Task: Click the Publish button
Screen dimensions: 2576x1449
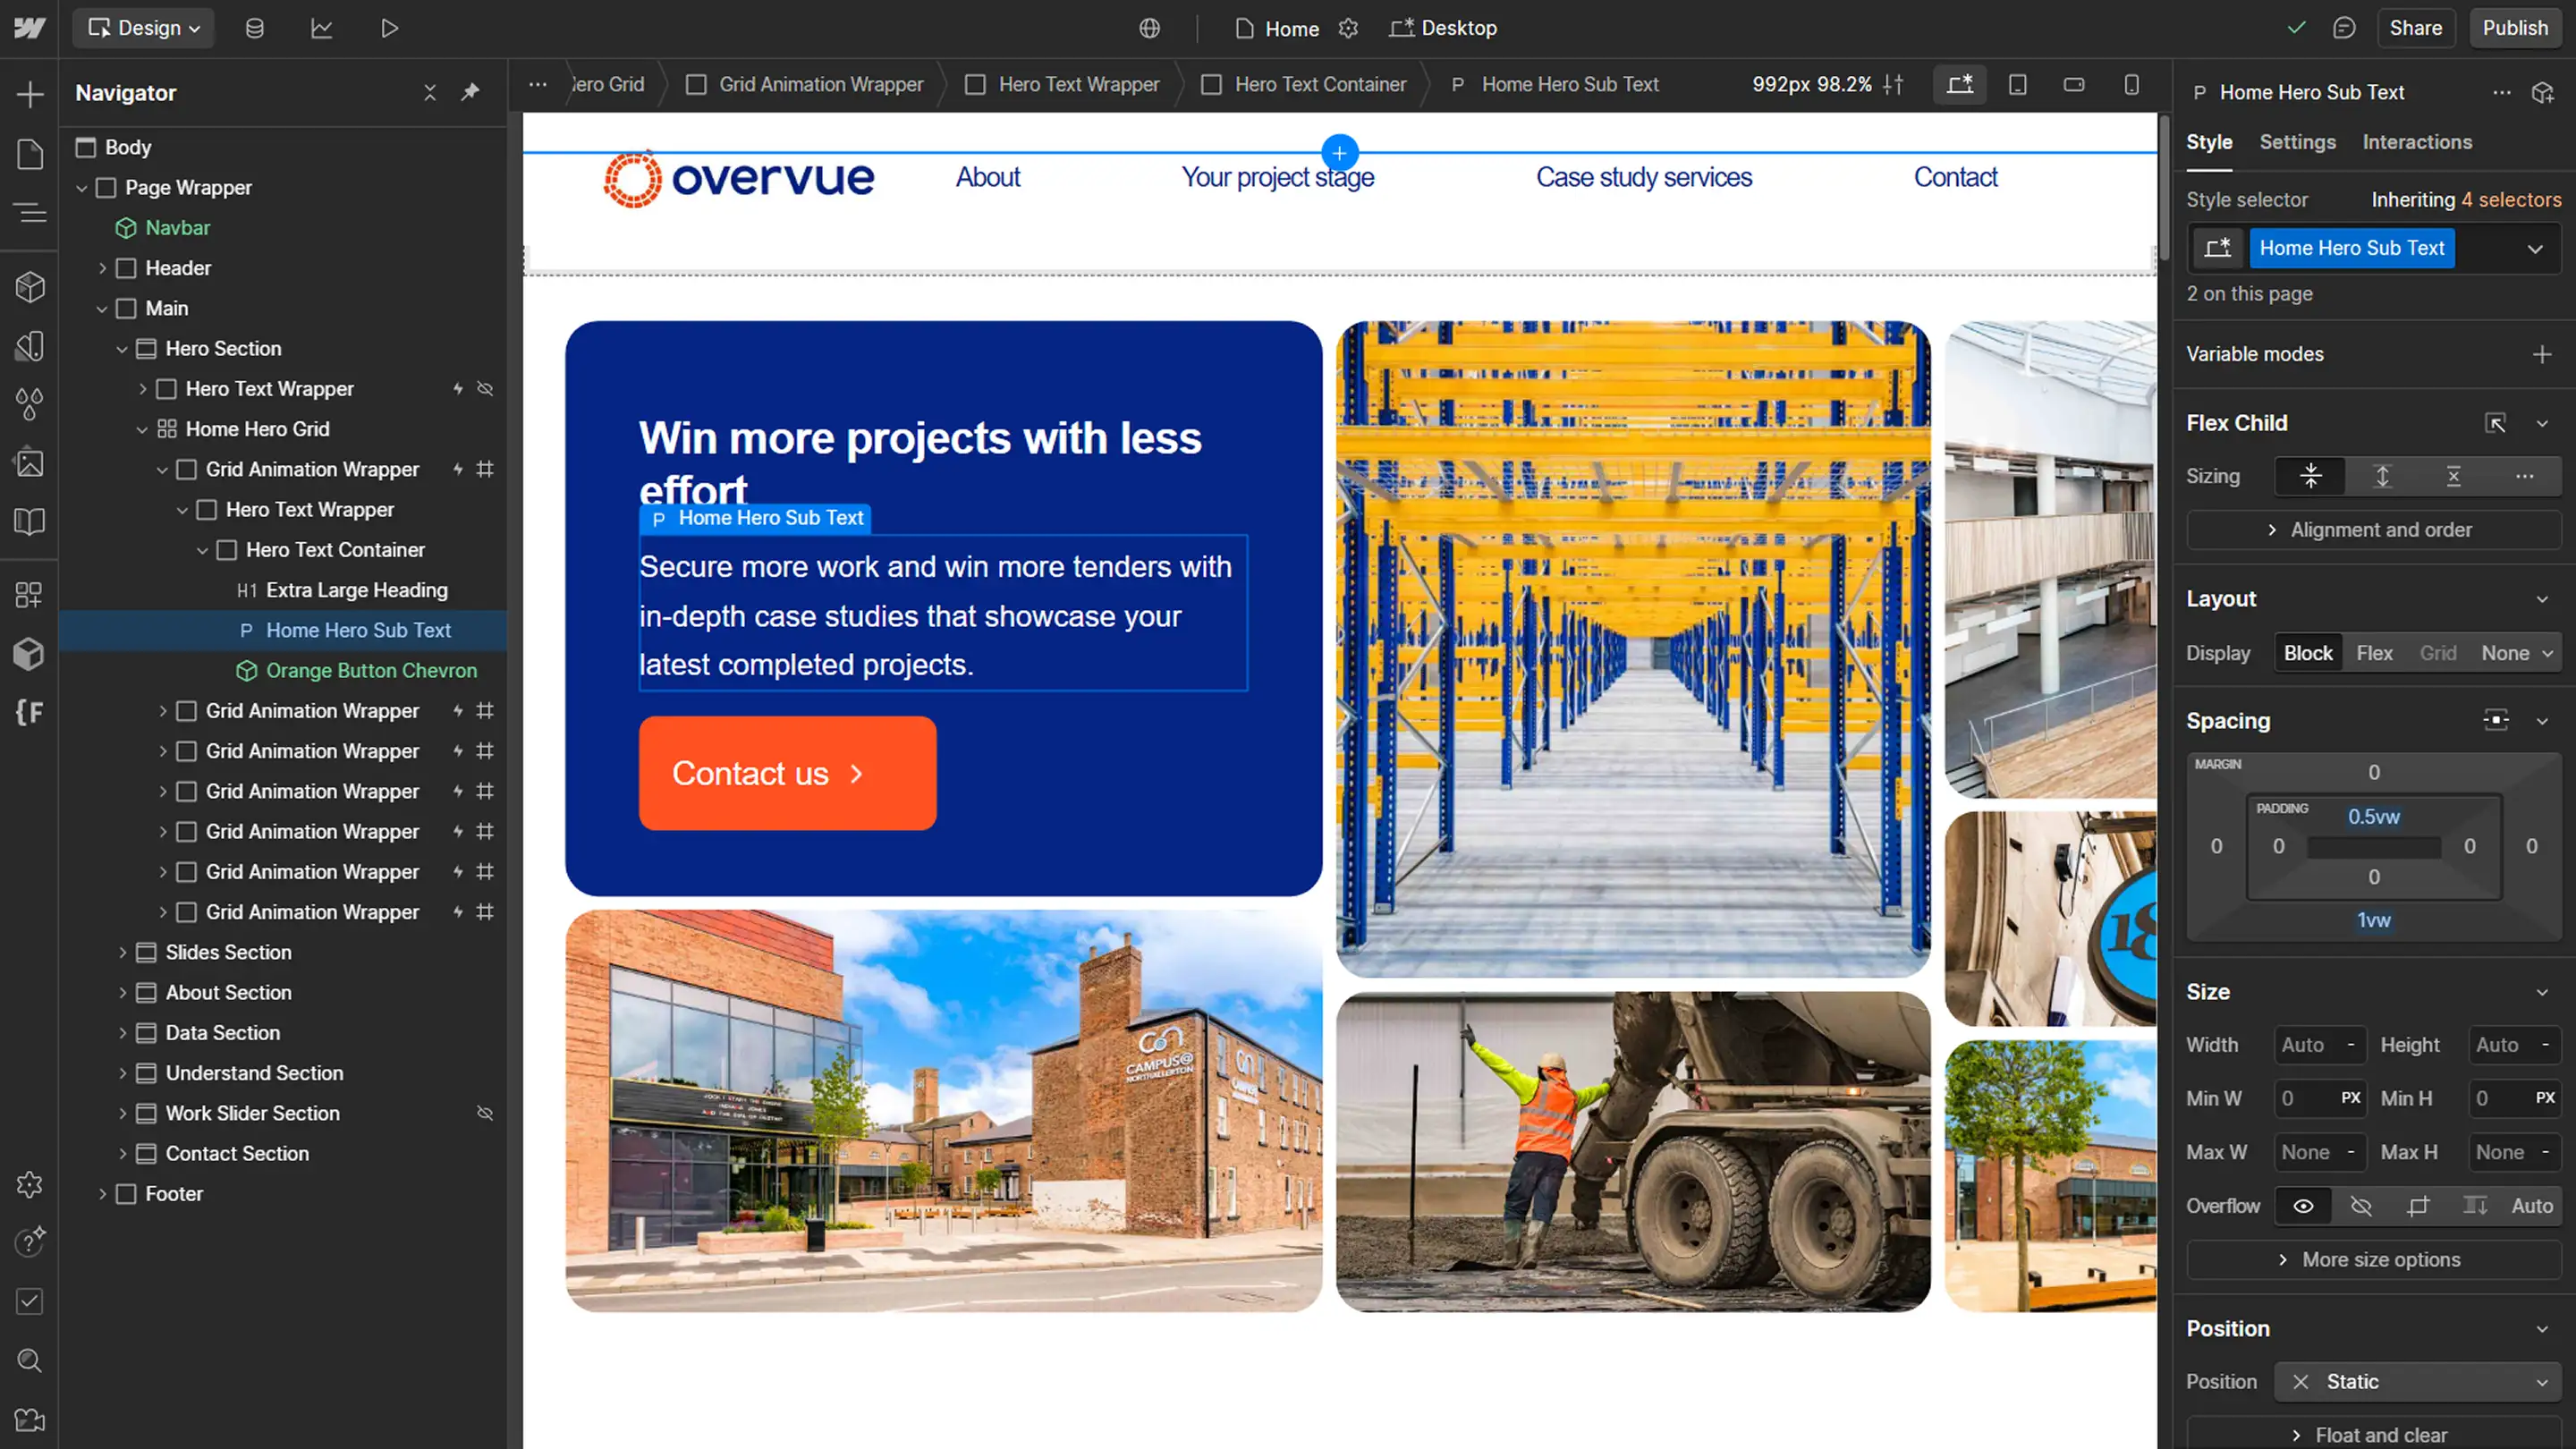Action: click(2514, 28)
